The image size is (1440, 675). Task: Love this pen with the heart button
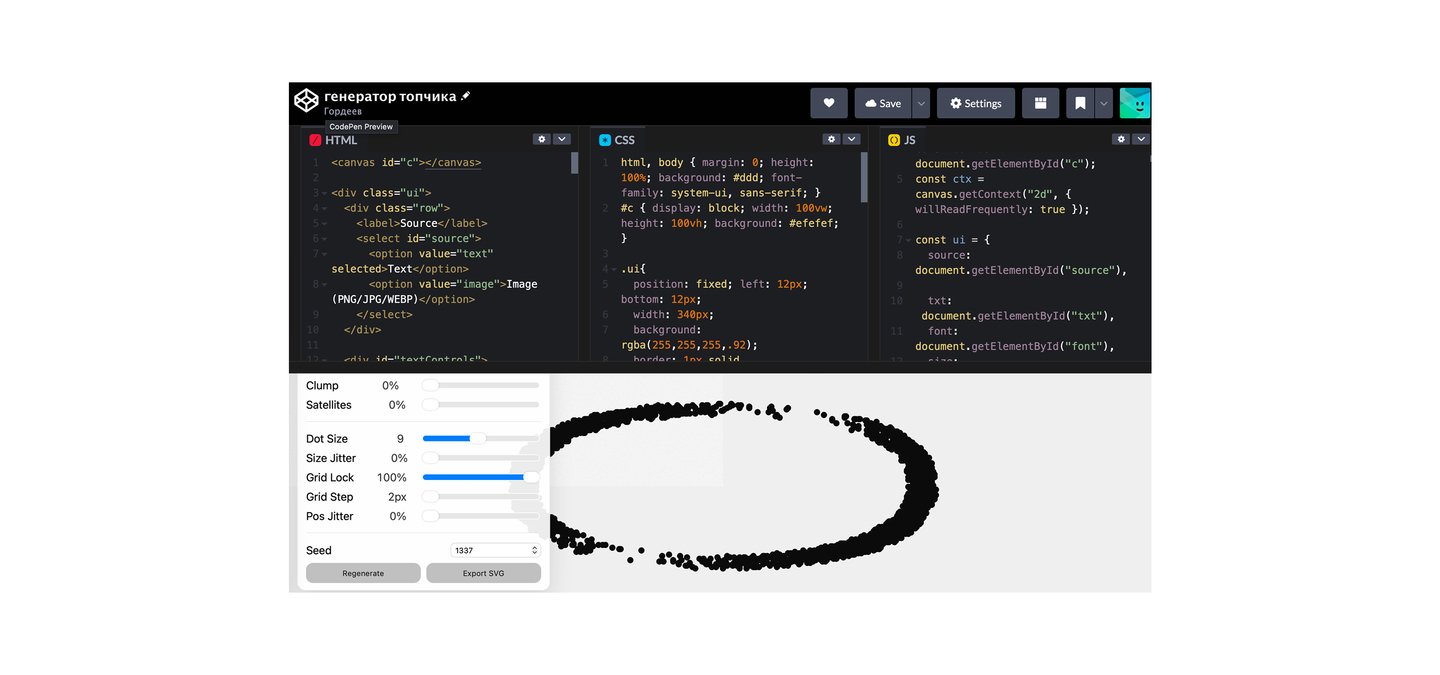pyautogui.click(x=829, y=103)
